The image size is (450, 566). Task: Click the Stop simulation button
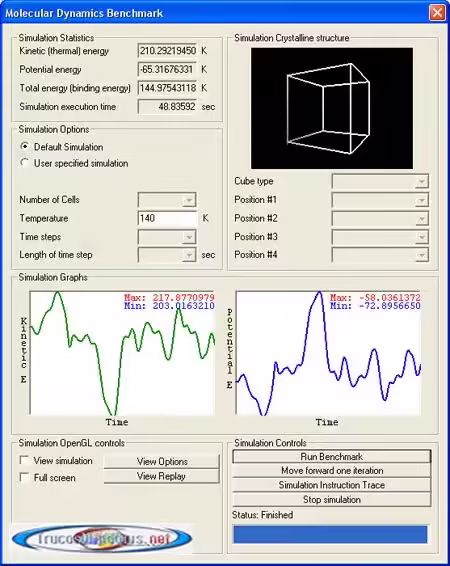coord(332,500)
